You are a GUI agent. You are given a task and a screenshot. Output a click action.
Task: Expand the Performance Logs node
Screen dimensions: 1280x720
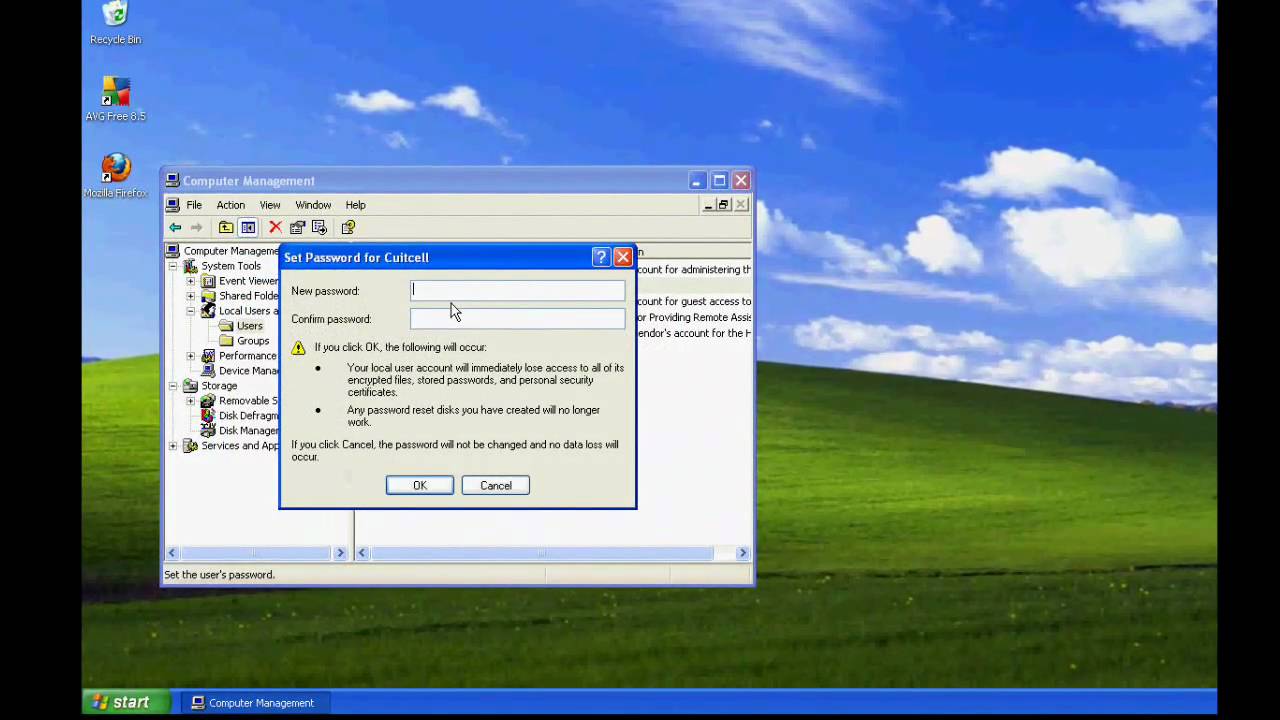tap(191, 356)
